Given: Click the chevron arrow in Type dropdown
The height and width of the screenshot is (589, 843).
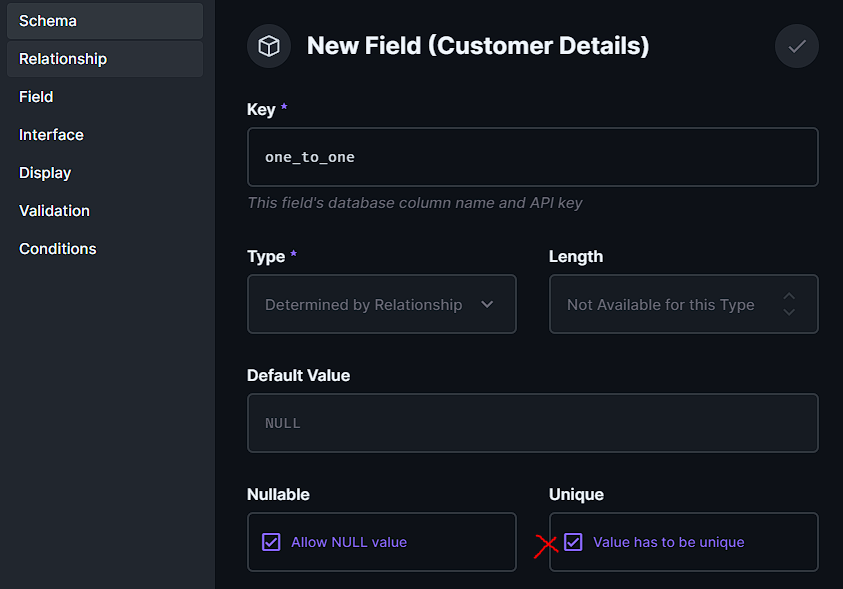Looking at the screenshot, I should [x=487, y=304].
